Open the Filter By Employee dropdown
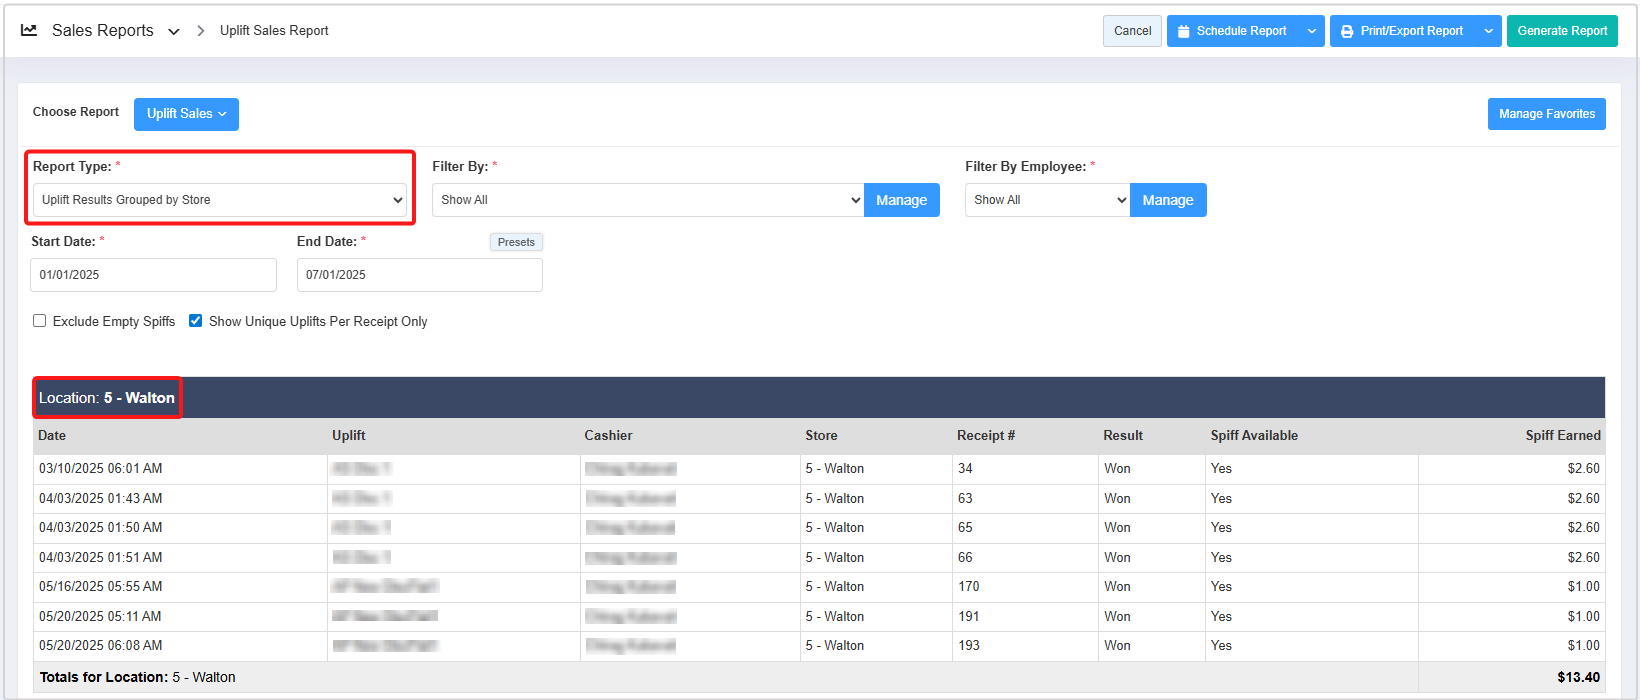The width and height of the screenshot is (1640, 700). coord(1047,200)
